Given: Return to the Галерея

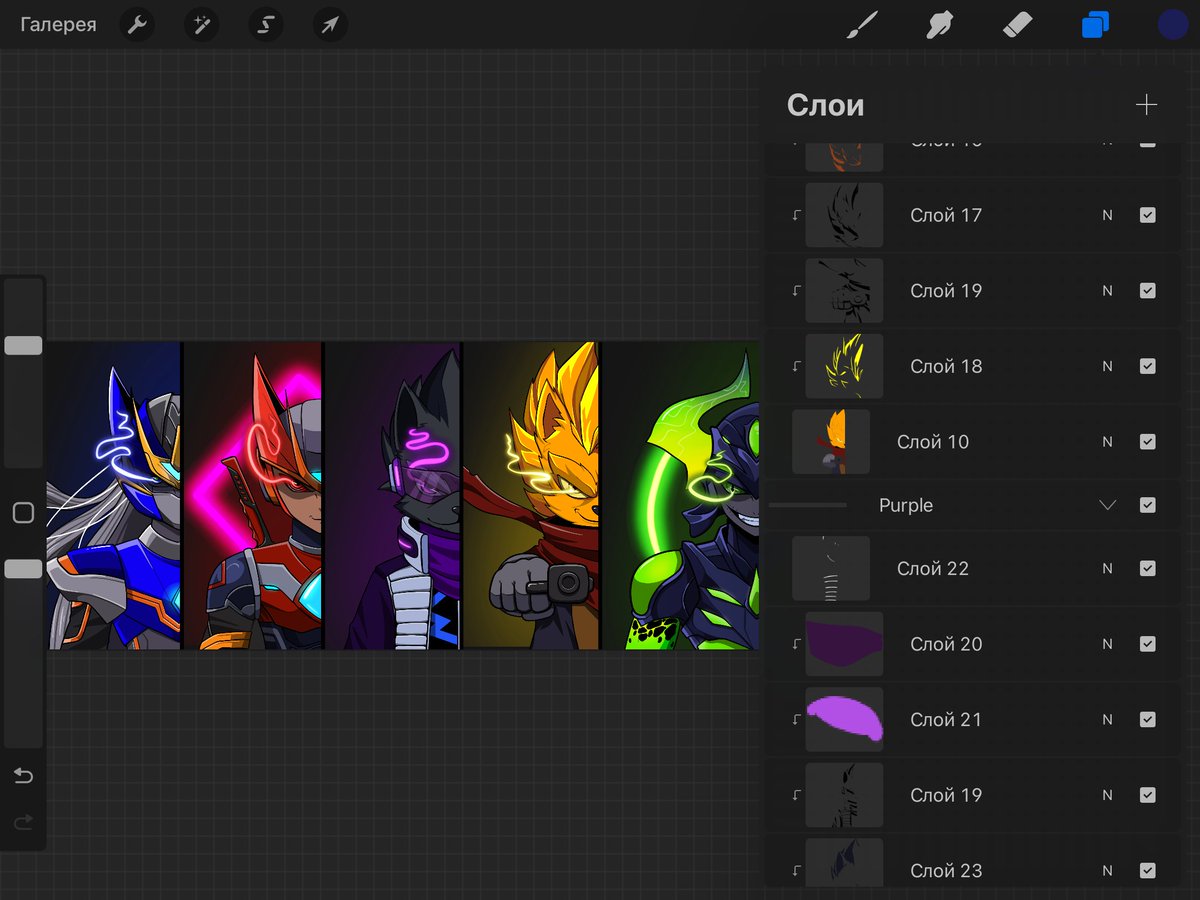Looking at the screenshot, I should 57,24.
